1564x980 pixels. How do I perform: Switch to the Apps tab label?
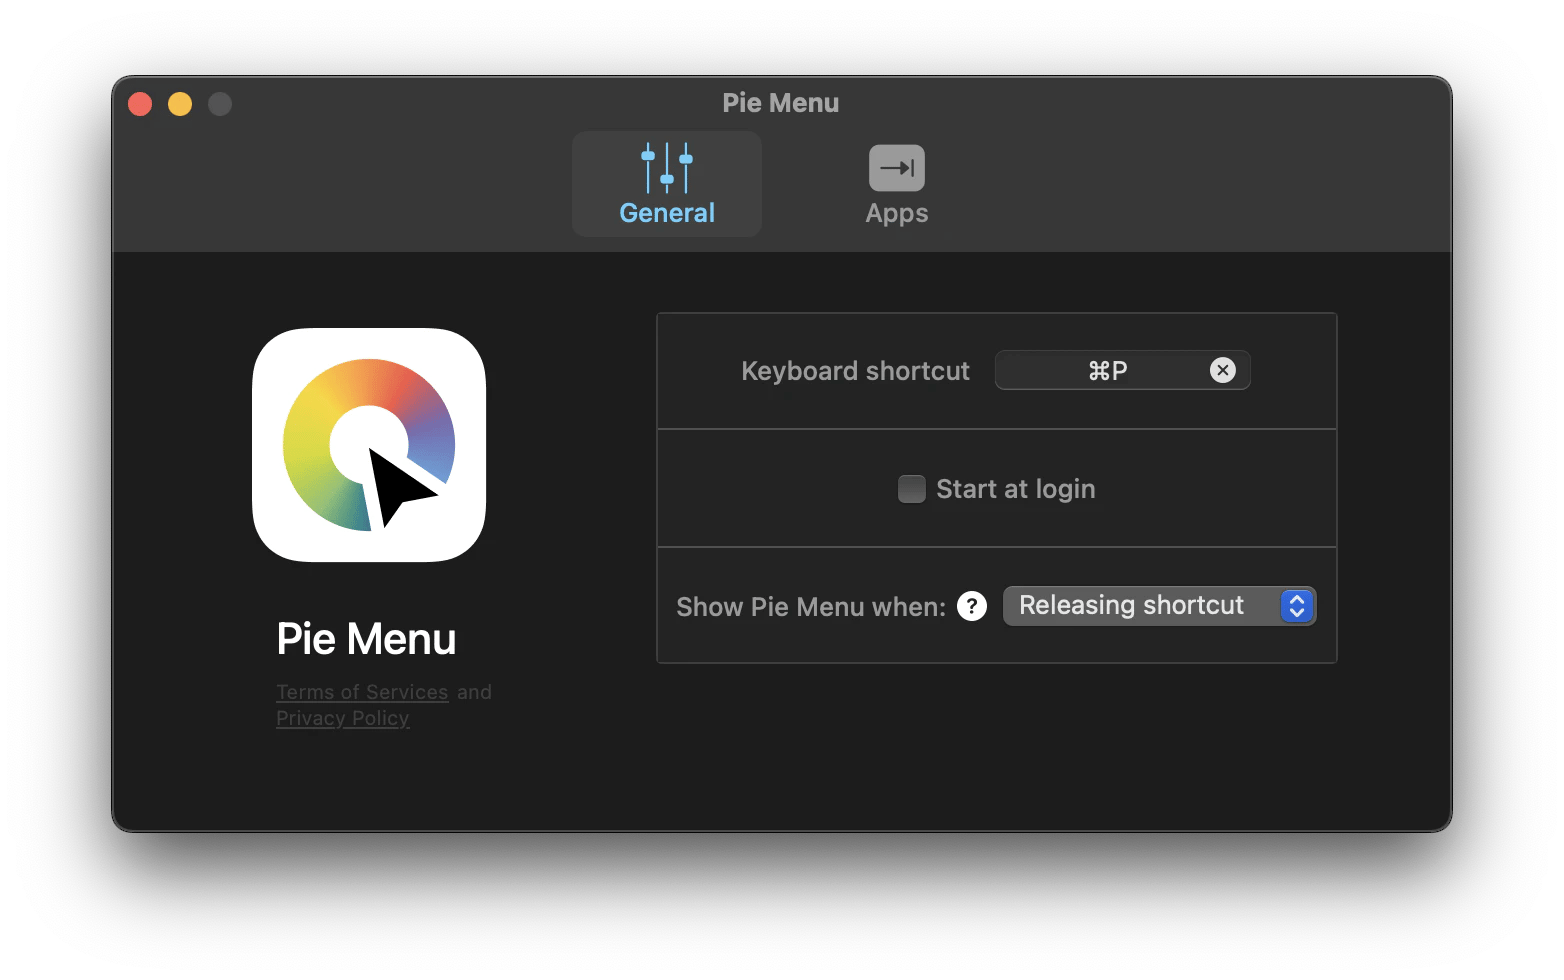(896, 213)
